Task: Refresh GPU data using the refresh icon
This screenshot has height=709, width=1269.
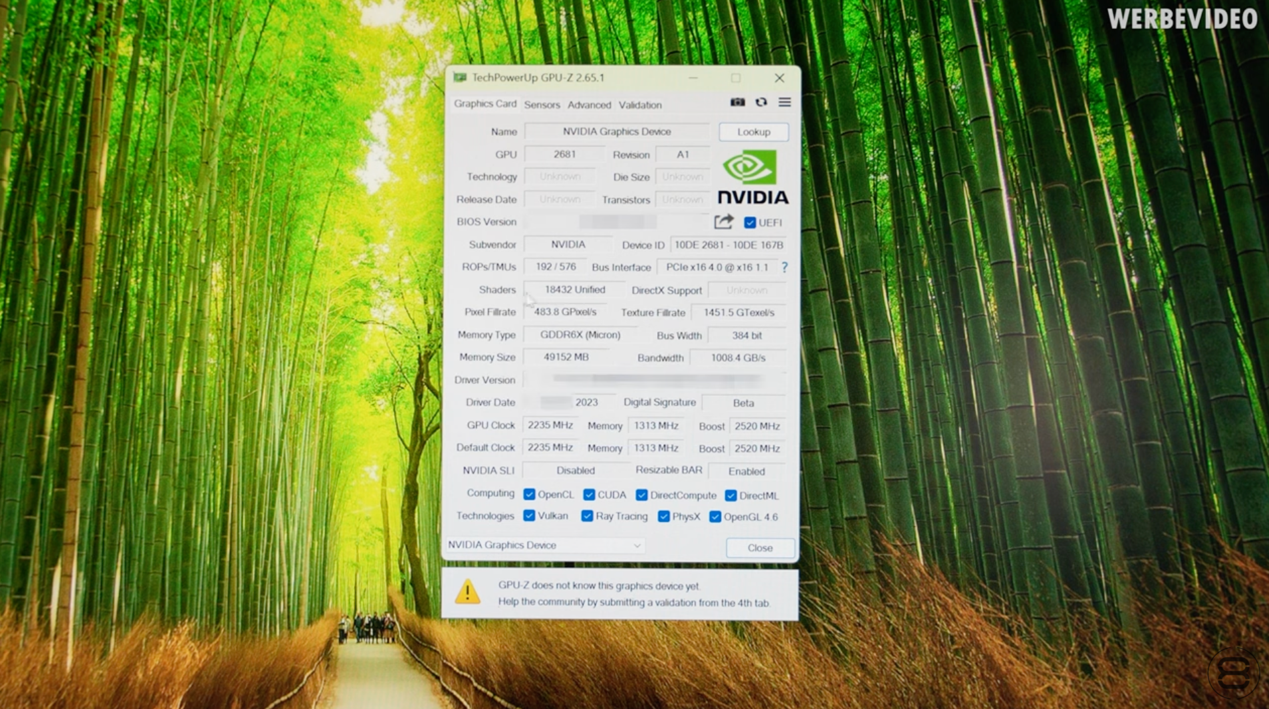Action: tap(761, 102)
